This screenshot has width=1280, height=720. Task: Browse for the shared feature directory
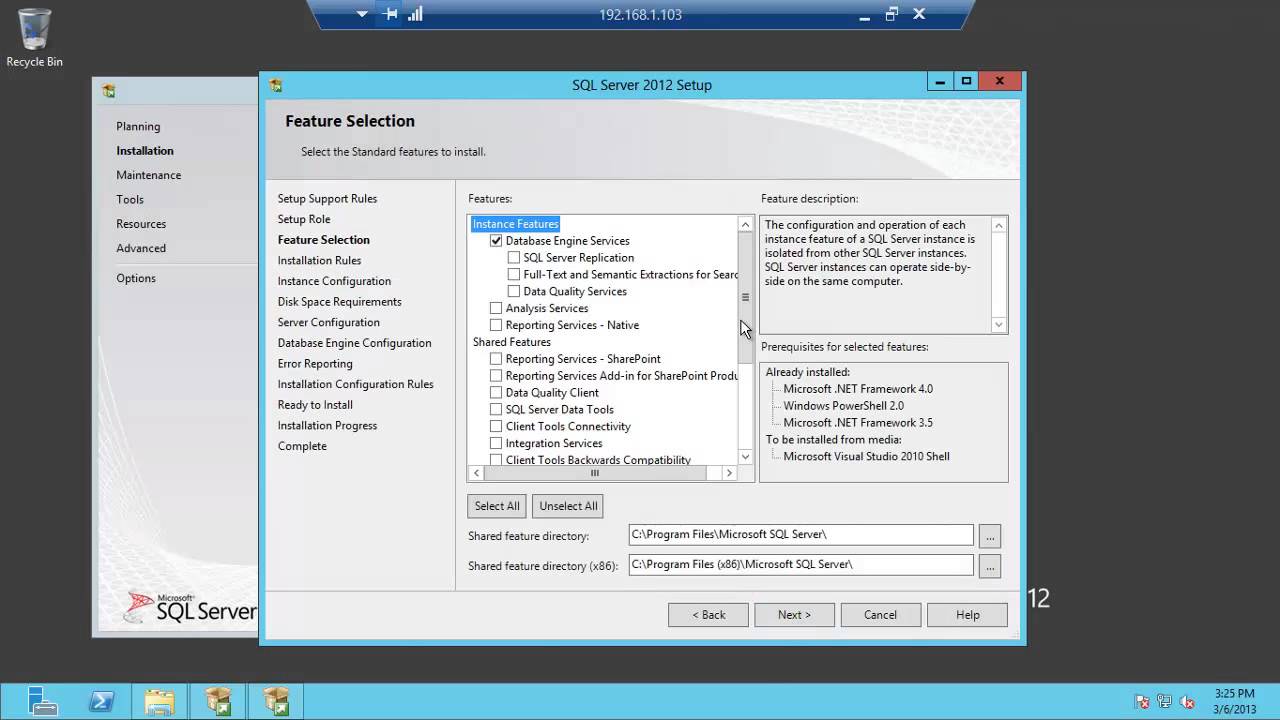coord(990,536)
